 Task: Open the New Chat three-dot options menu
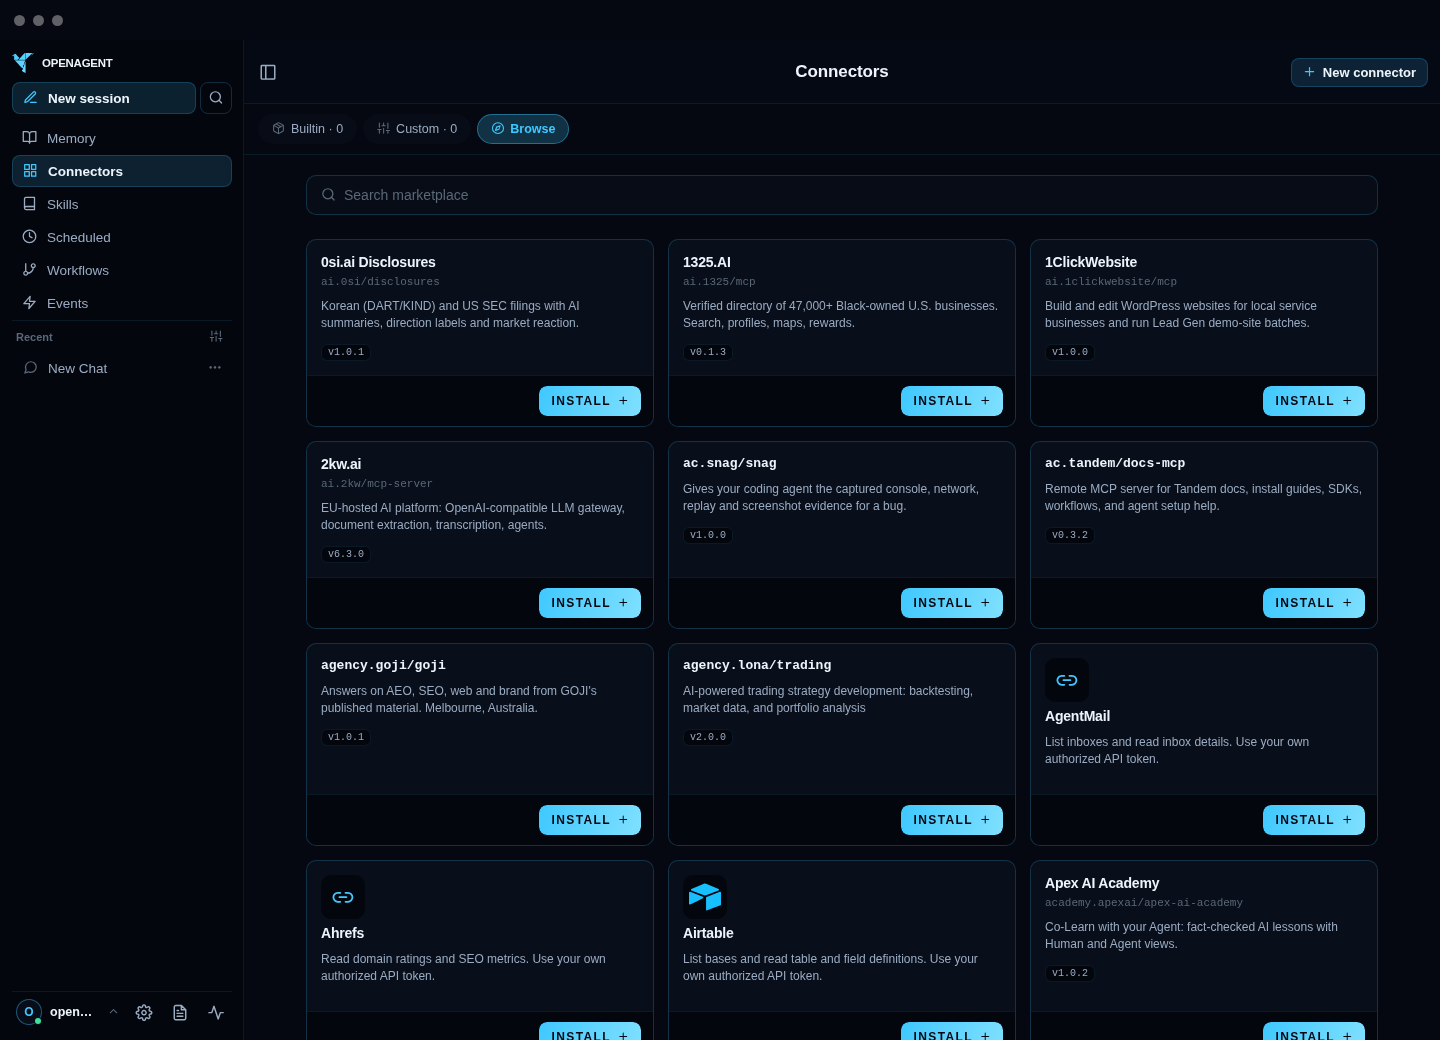tap(215, 368)
